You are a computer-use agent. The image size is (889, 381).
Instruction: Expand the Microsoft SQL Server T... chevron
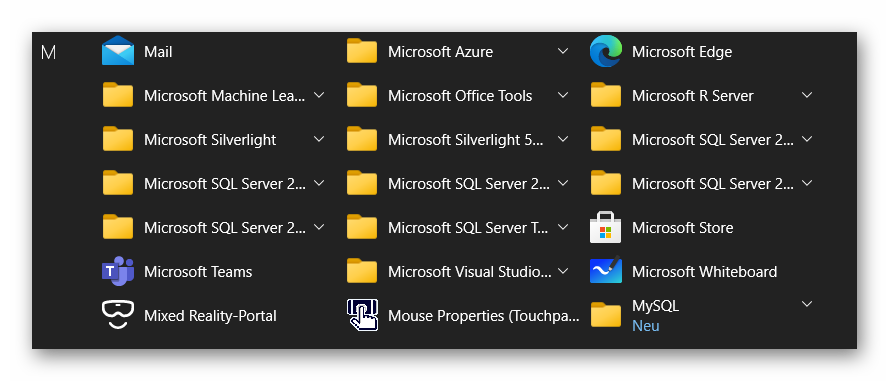[x=563, y=227]
